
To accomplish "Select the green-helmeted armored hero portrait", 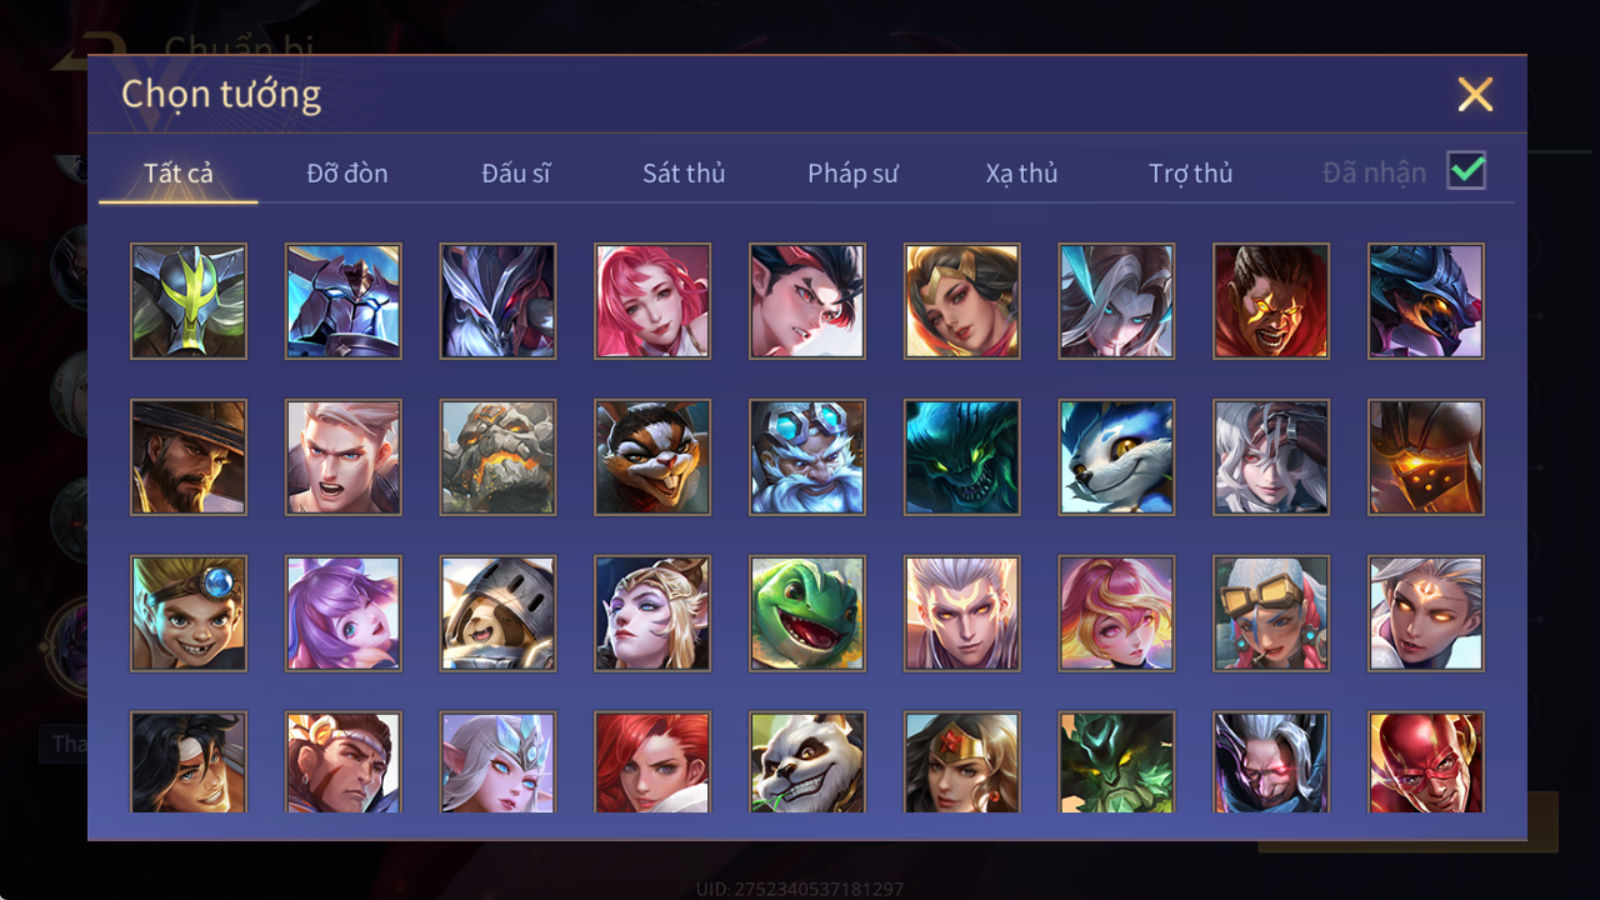I will 188,301.
